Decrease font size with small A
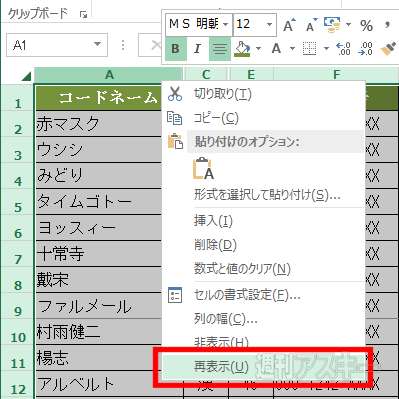Screen dimensions: 399x399 [312, 25]
